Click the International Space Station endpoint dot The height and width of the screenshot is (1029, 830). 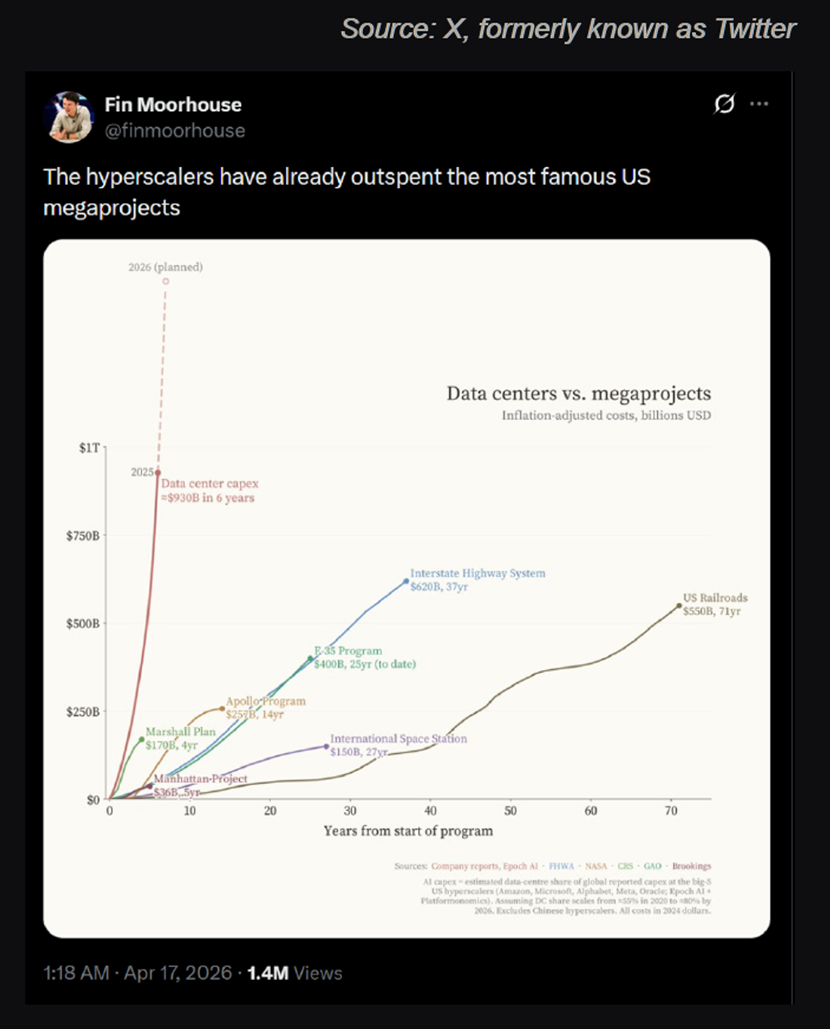327,746
